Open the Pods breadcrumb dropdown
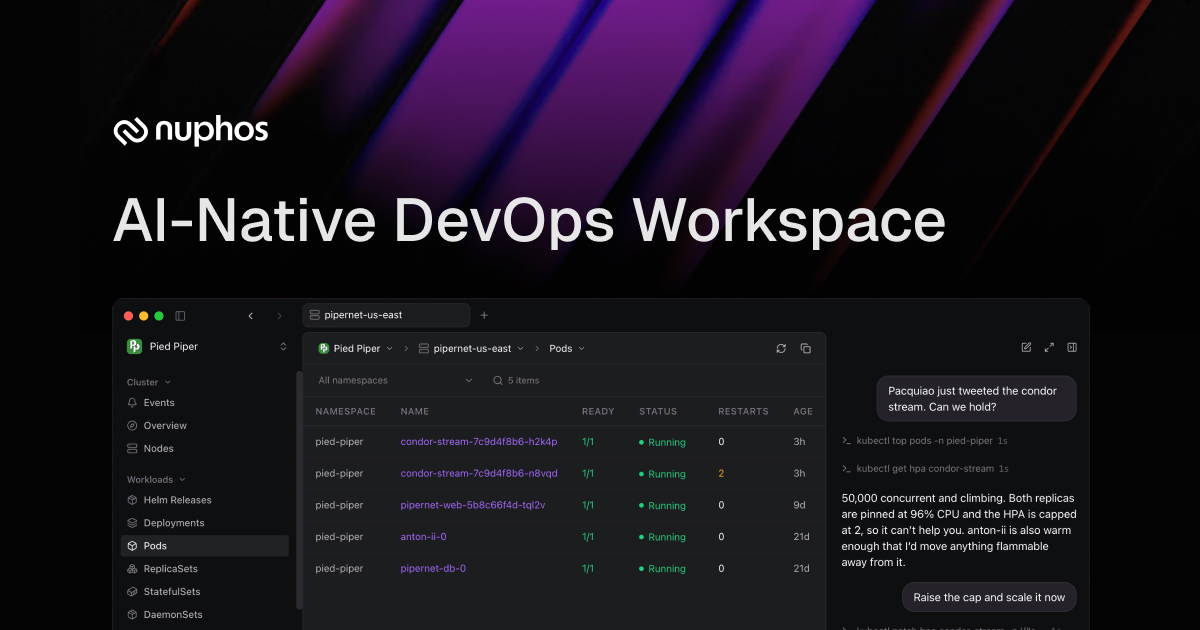Viewport: 1200px width, 630px height. (x=567, y=349)
